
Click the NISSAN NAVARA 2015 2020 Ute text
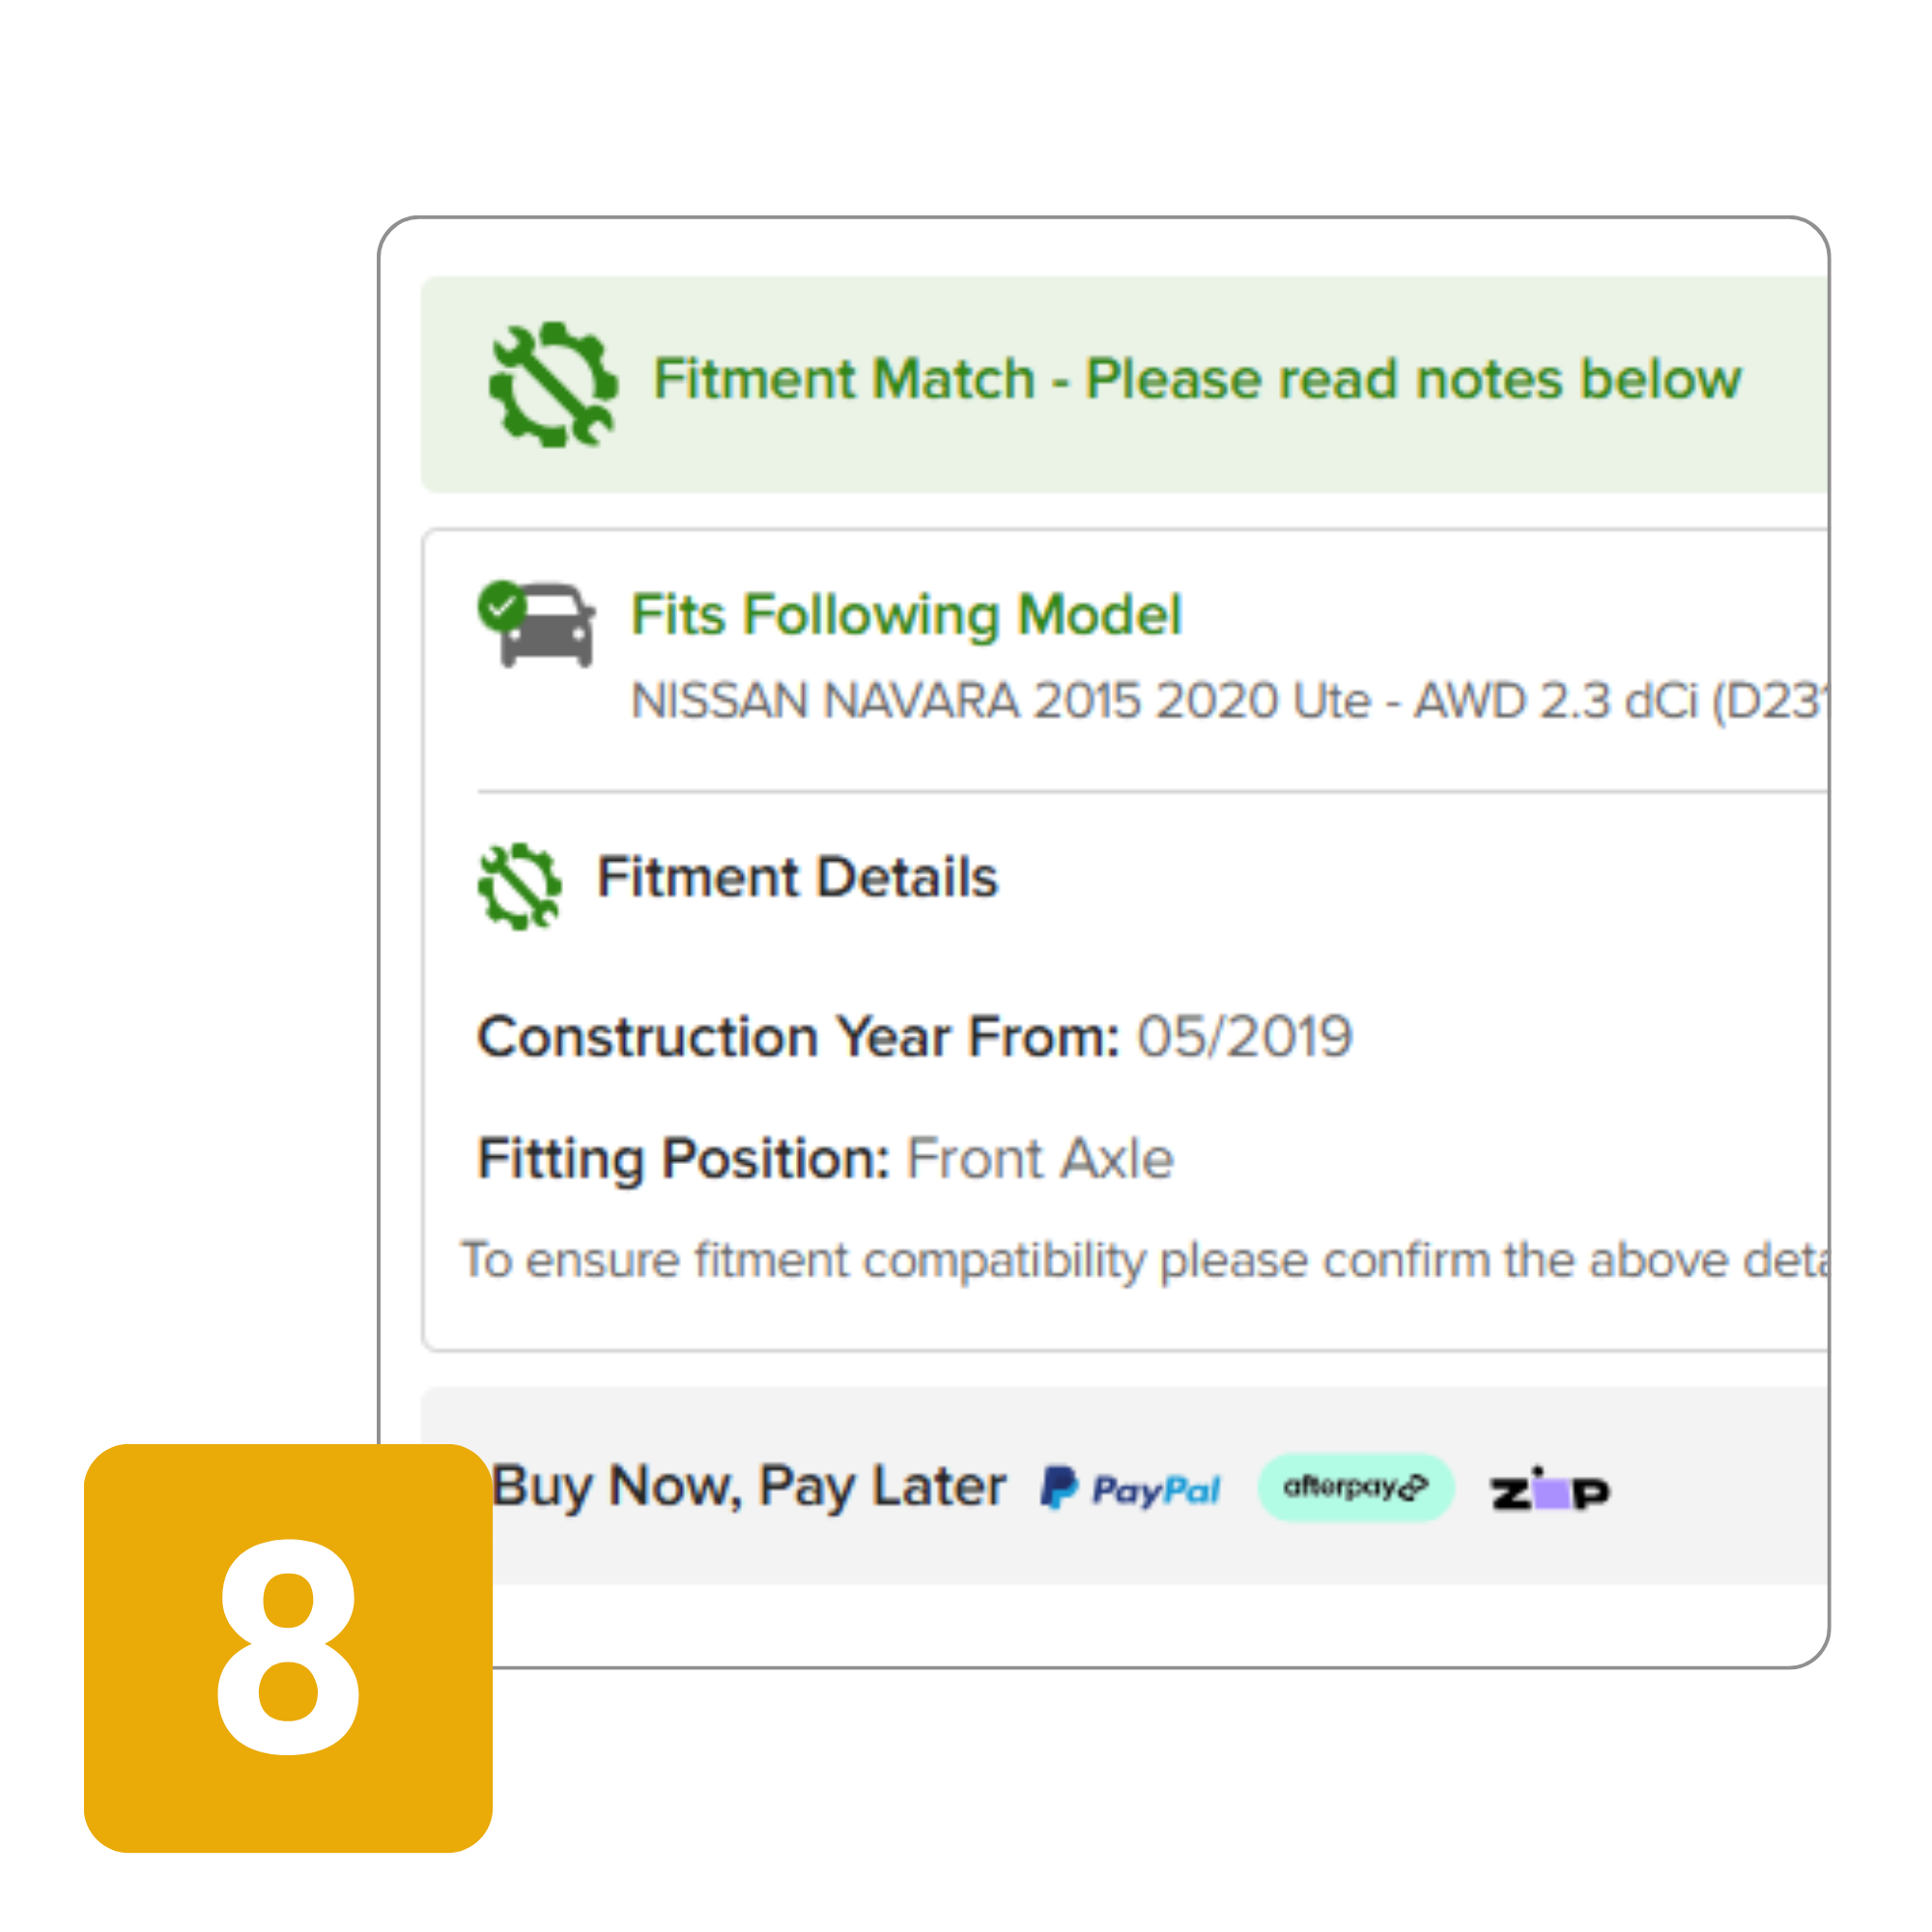pyautogui.click(x=1001, y=701)
